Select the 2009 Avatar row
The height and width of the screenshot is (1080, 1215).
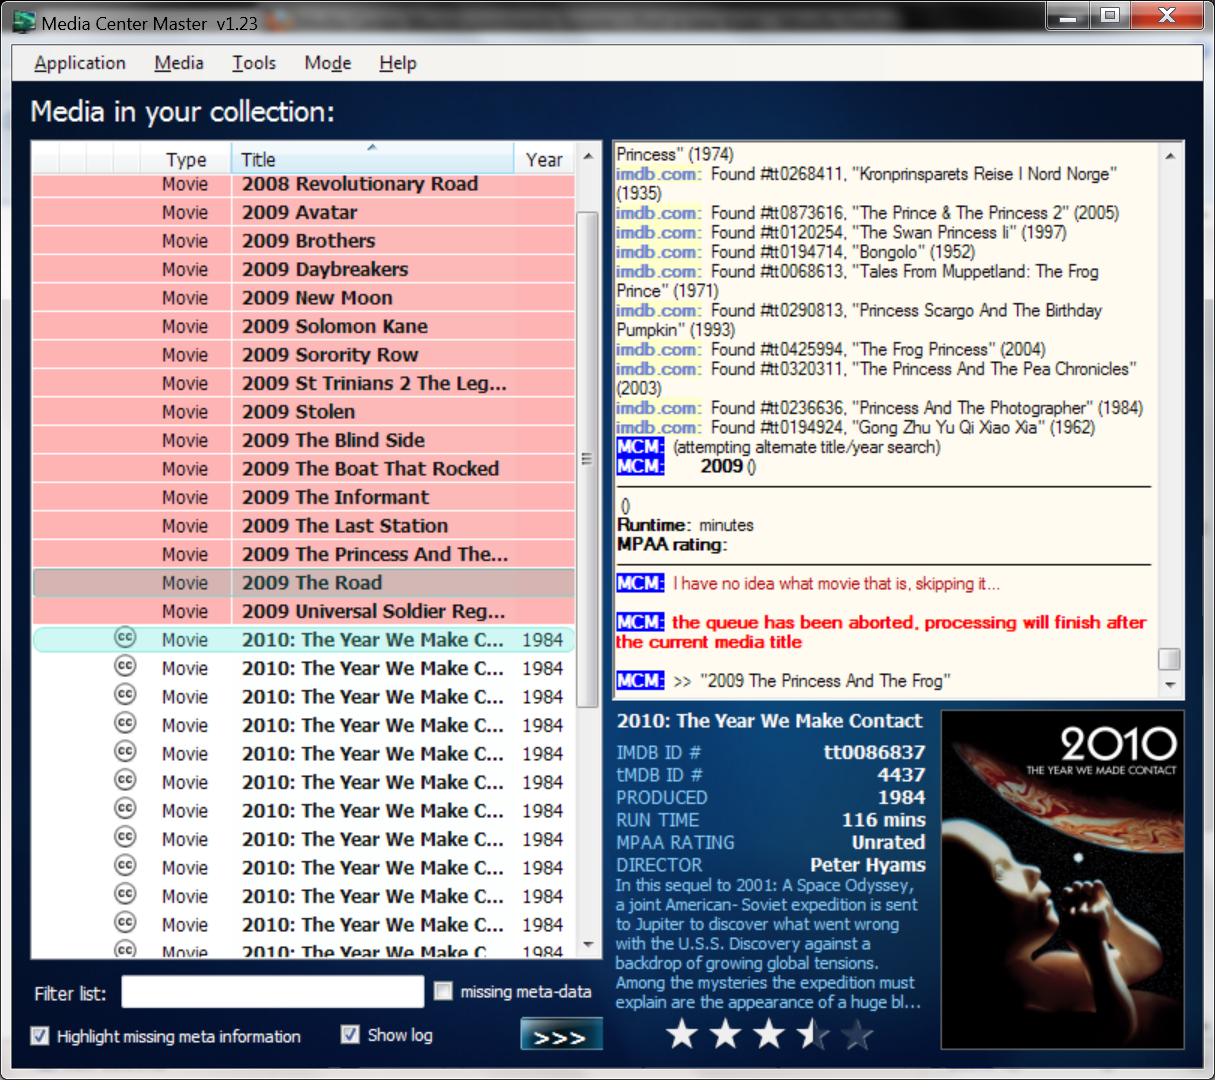(304, 212)
